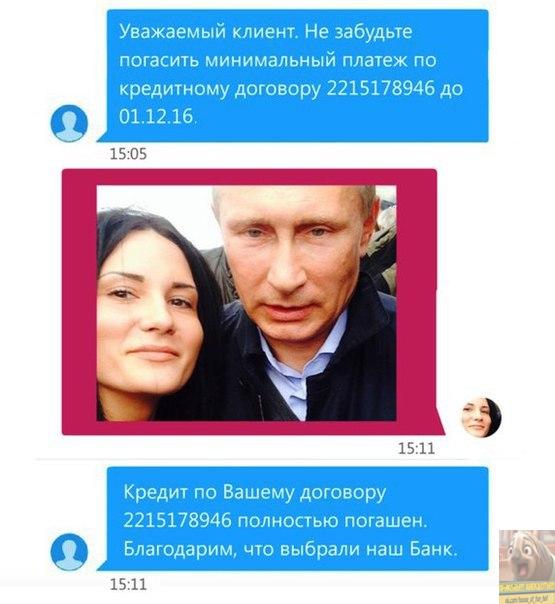Open the selfie photo attachment

click(246, 303)
